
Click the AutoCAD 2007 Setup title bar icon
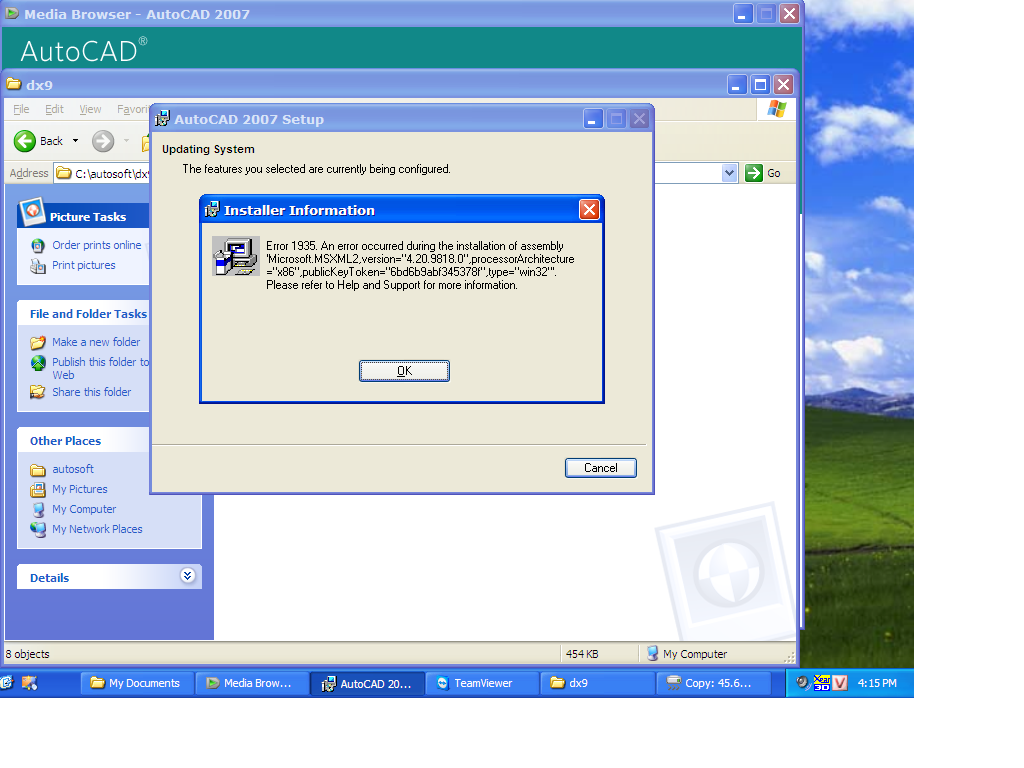163,119
